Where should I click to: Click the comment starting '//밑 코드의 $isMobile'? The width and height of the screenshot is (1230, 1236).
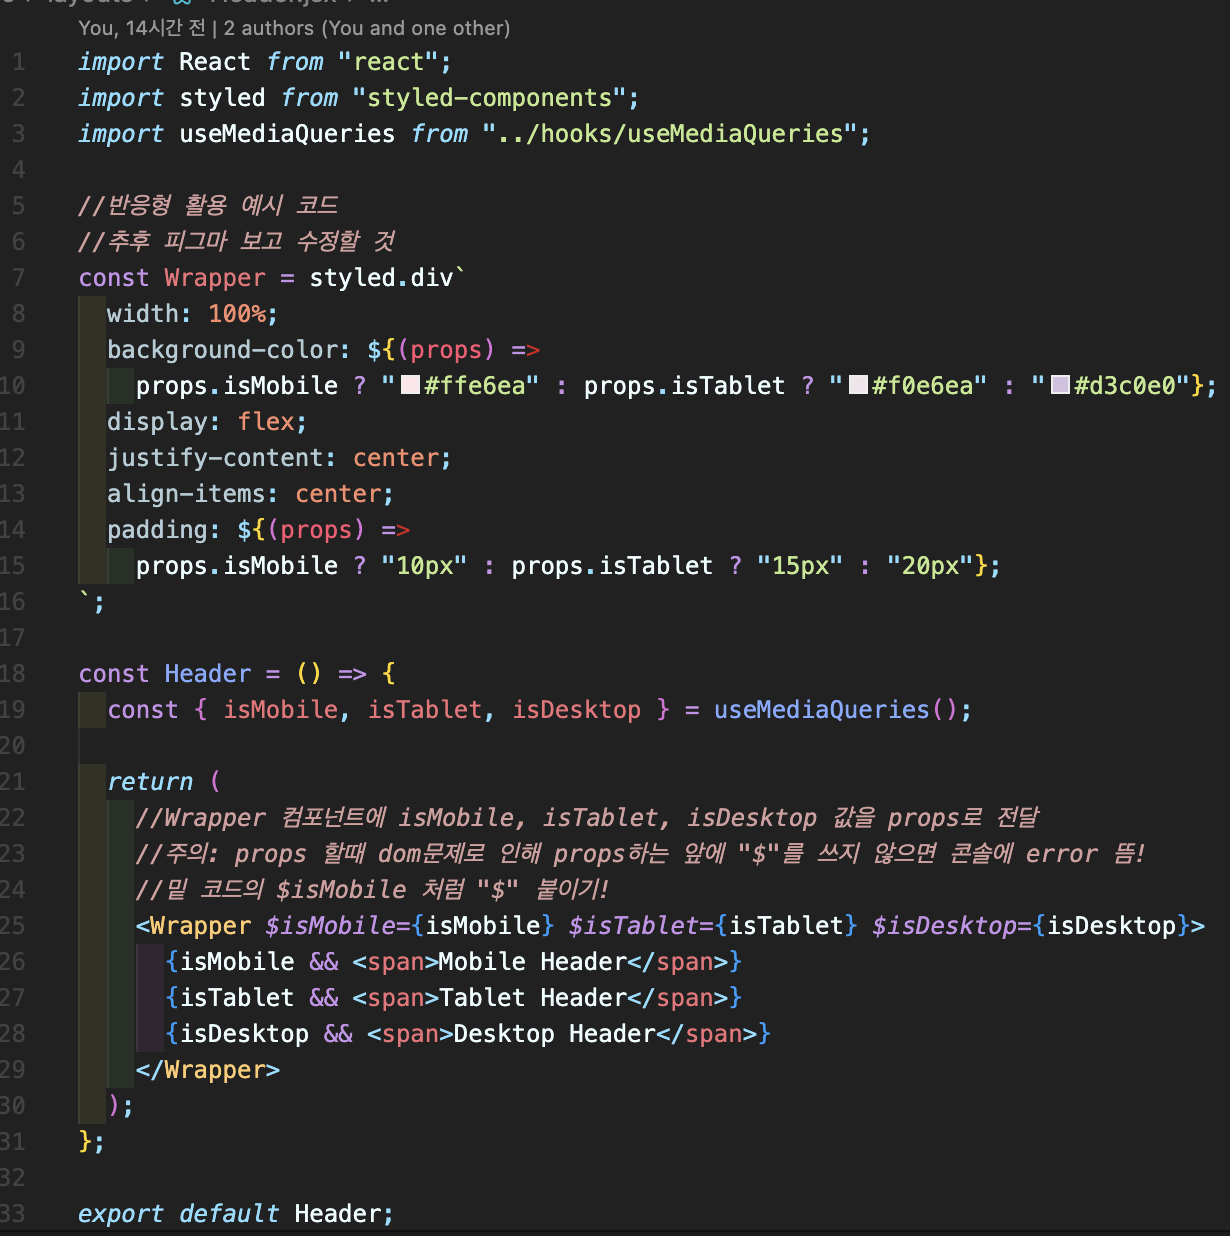point(372,890)
